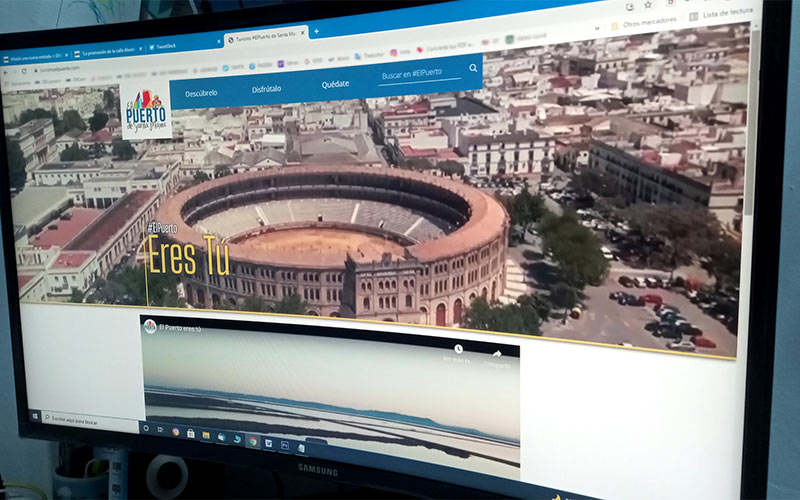Open the Lista de lectura reading list

click(x=721, y=14)
